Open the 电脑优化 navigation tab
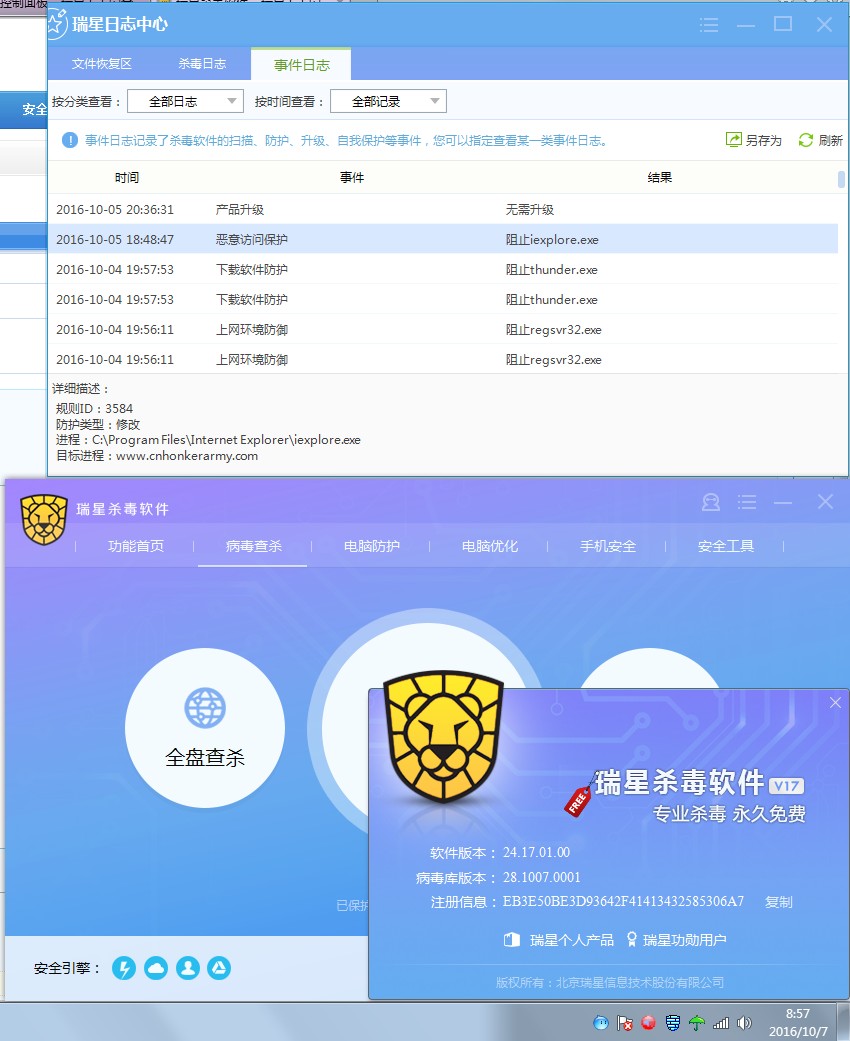Viewport: 850px width, 1041px height. tap(490, 546)
